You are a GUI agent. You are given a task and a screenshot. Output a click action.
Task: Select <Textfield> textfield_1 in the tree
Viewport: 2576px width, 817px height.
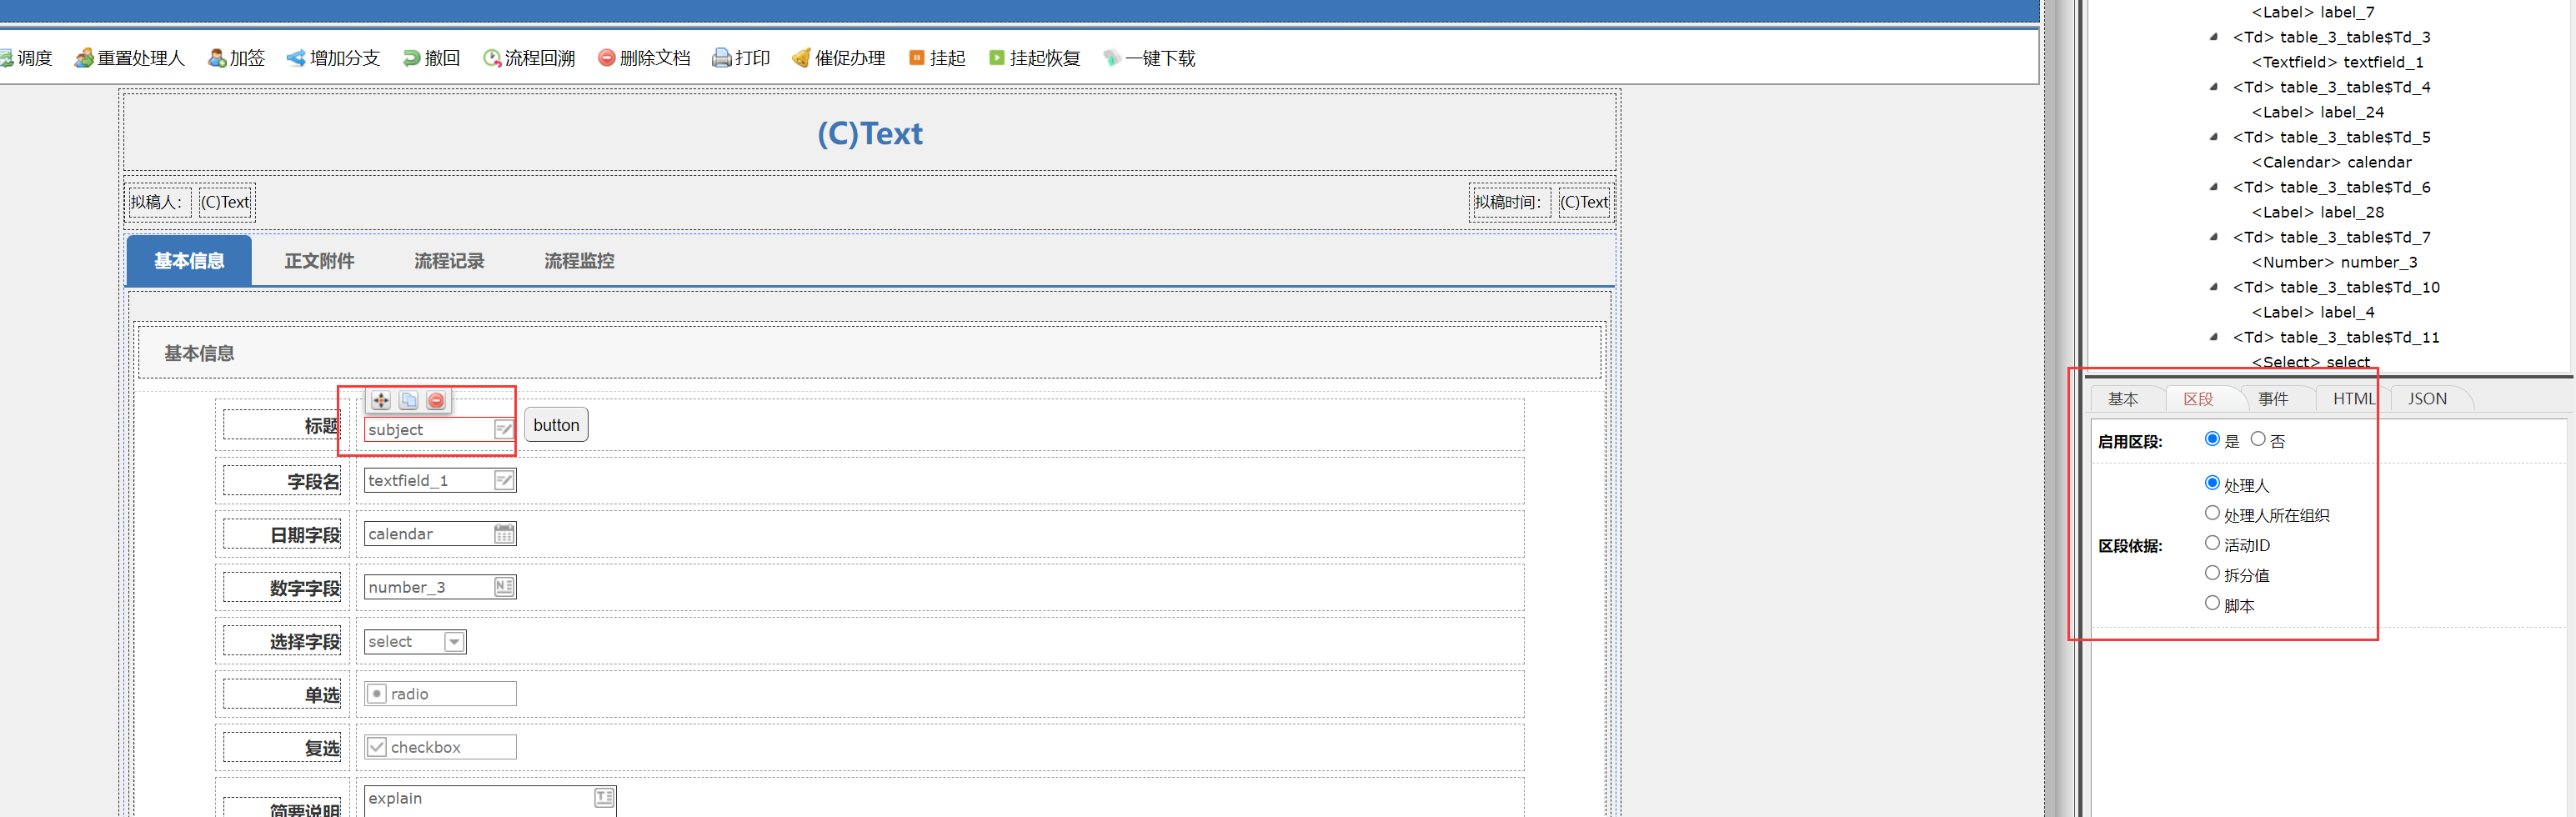pyautogui.click(x=2337, y=62)
